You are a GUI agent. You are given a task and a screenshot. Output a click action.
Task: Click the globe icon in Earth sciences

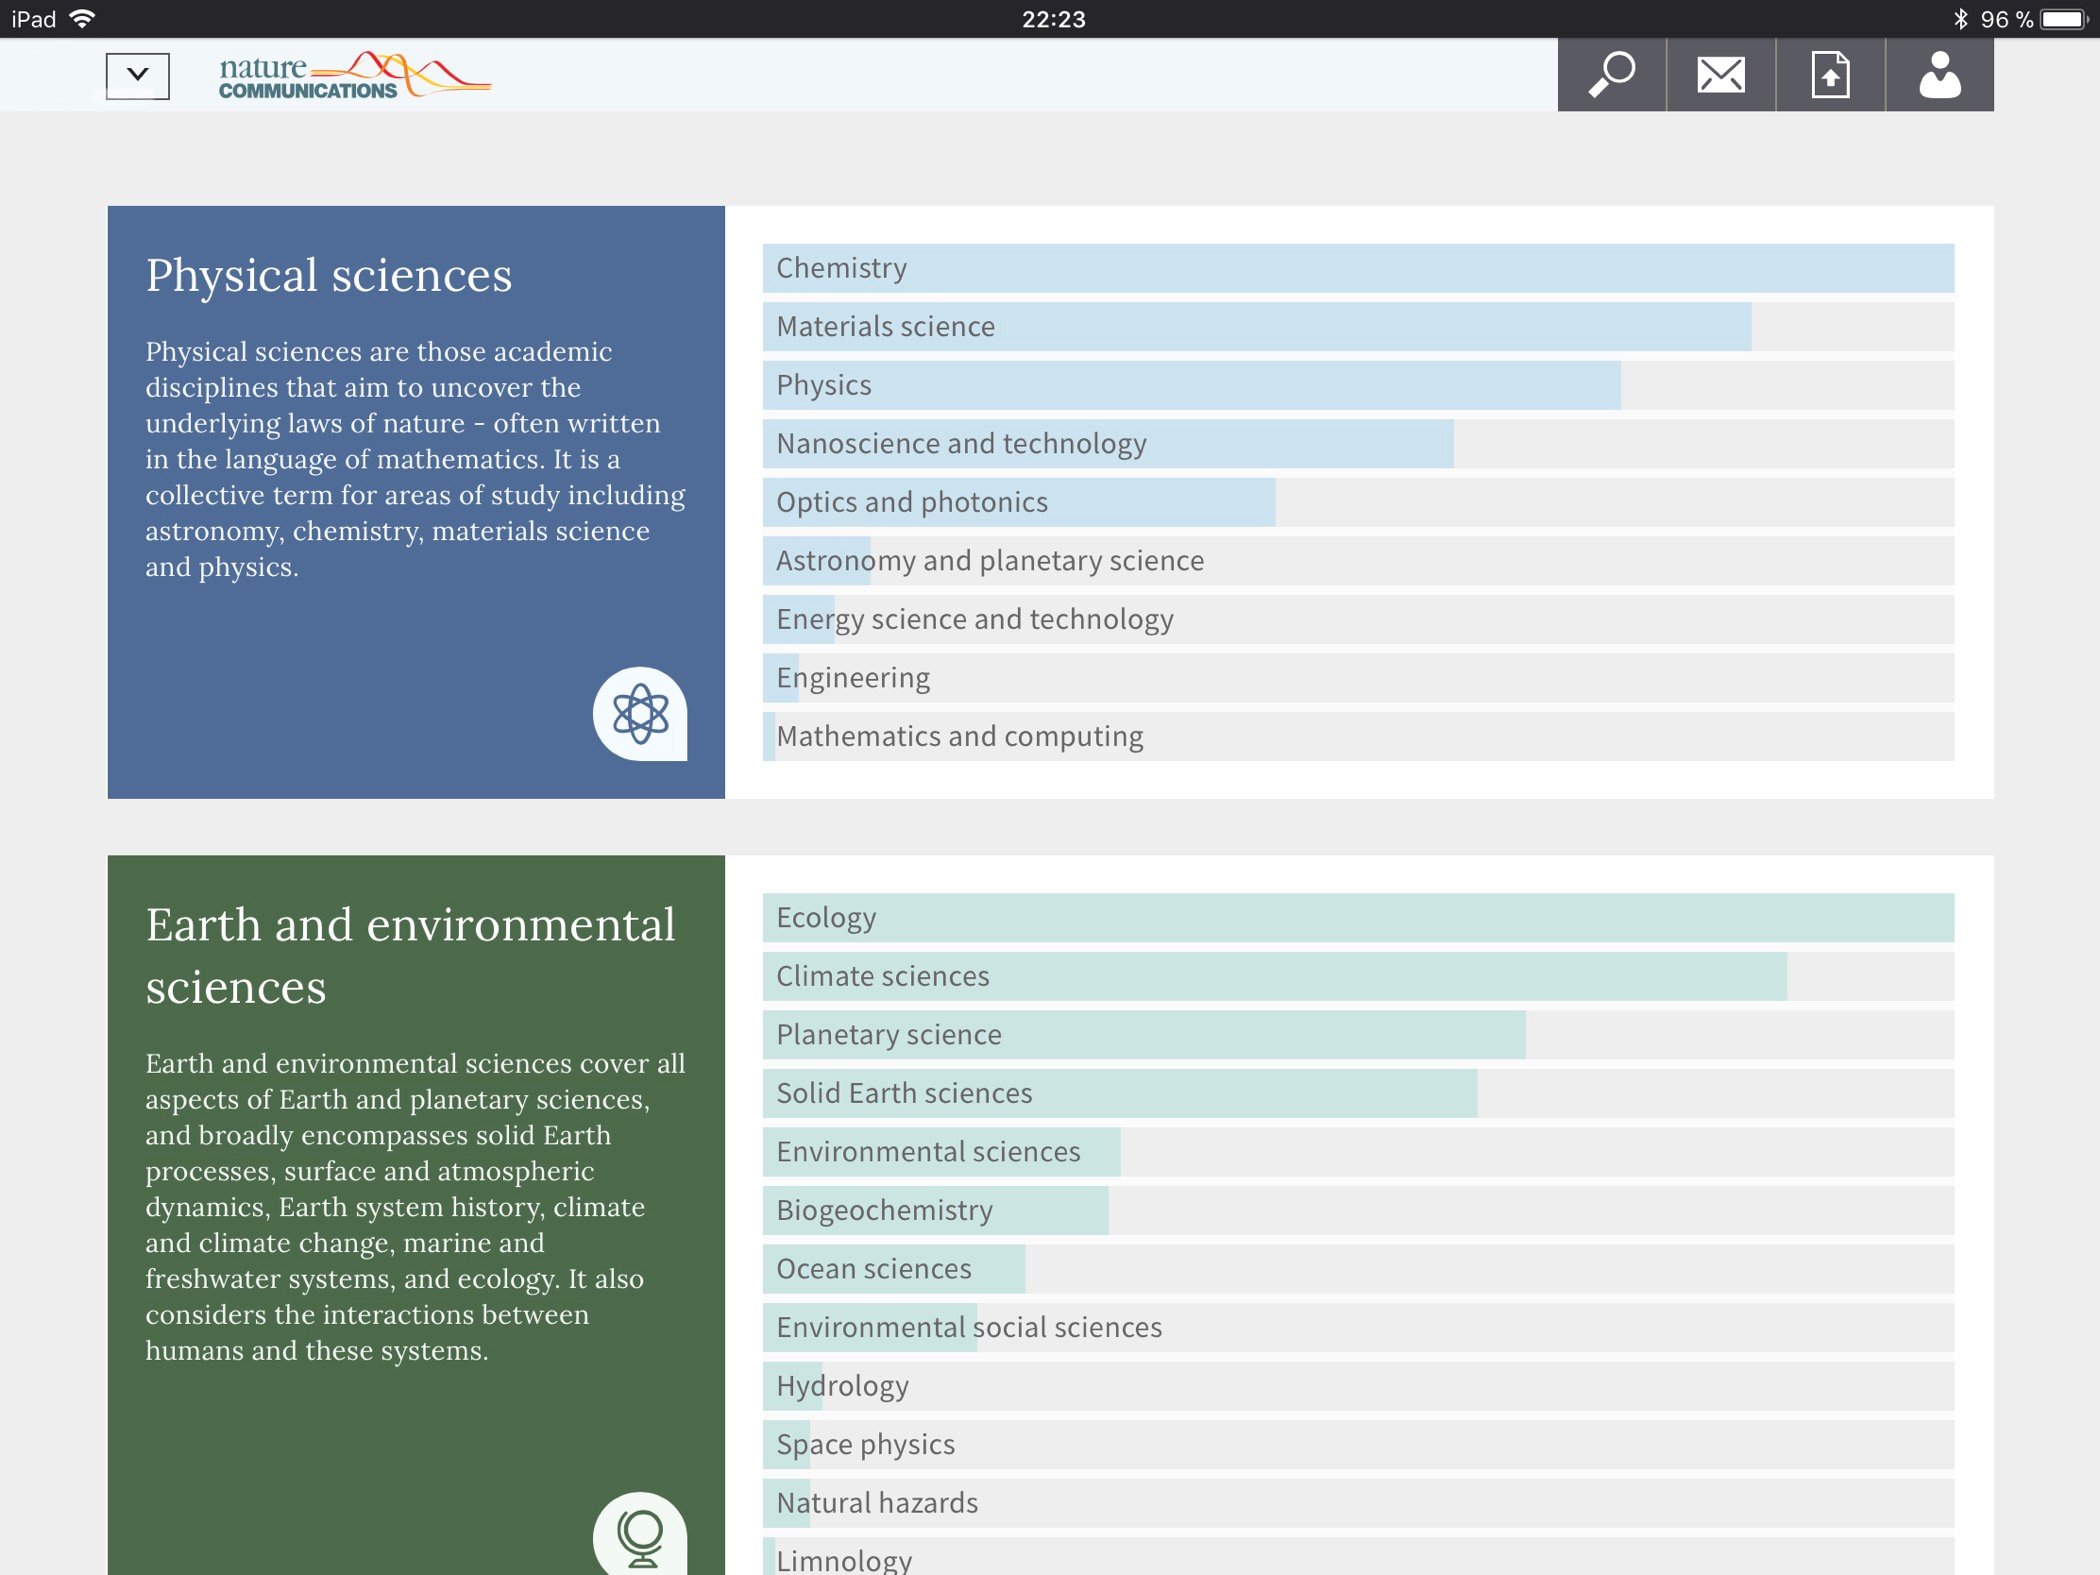(640, 1537)
